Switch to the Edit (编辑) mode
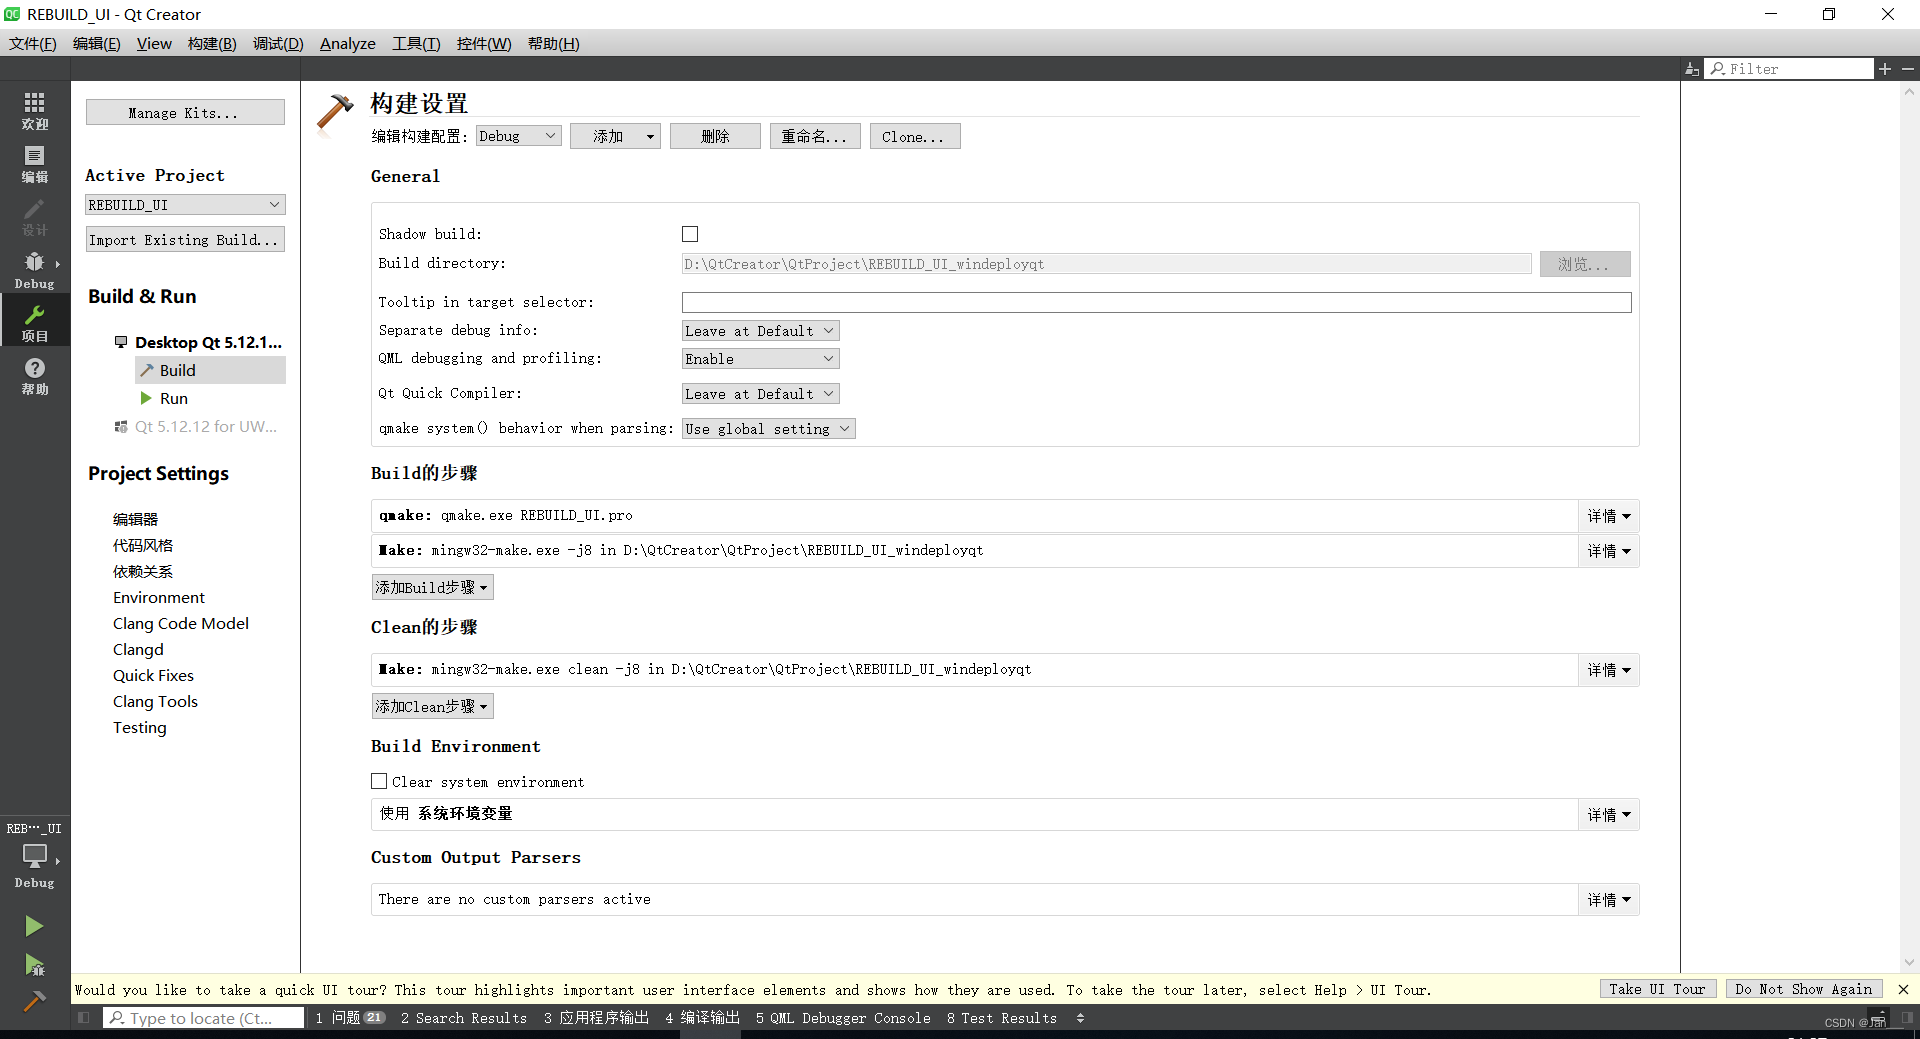Screen dimensions: 1920x1039 35,163
